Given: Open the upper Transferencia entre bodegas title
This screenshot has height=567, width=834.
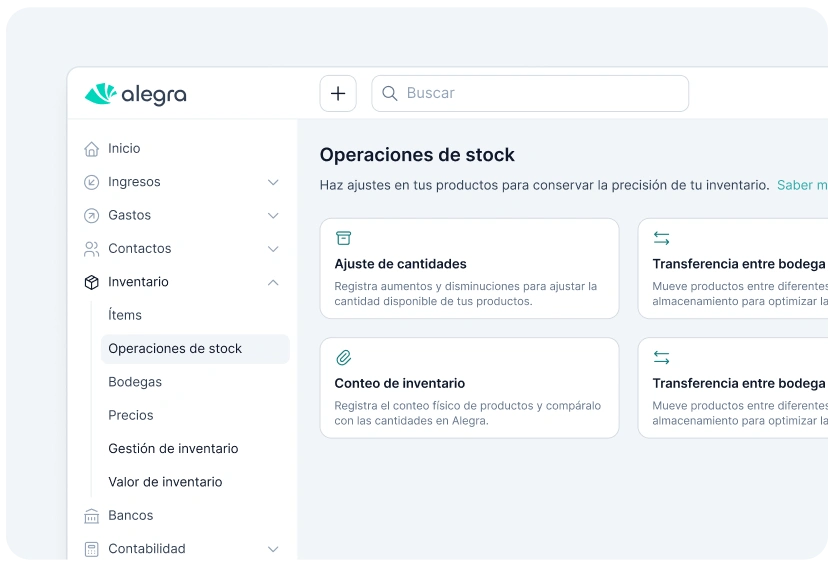Looking at the screenshot, I should tap(739, 264).
